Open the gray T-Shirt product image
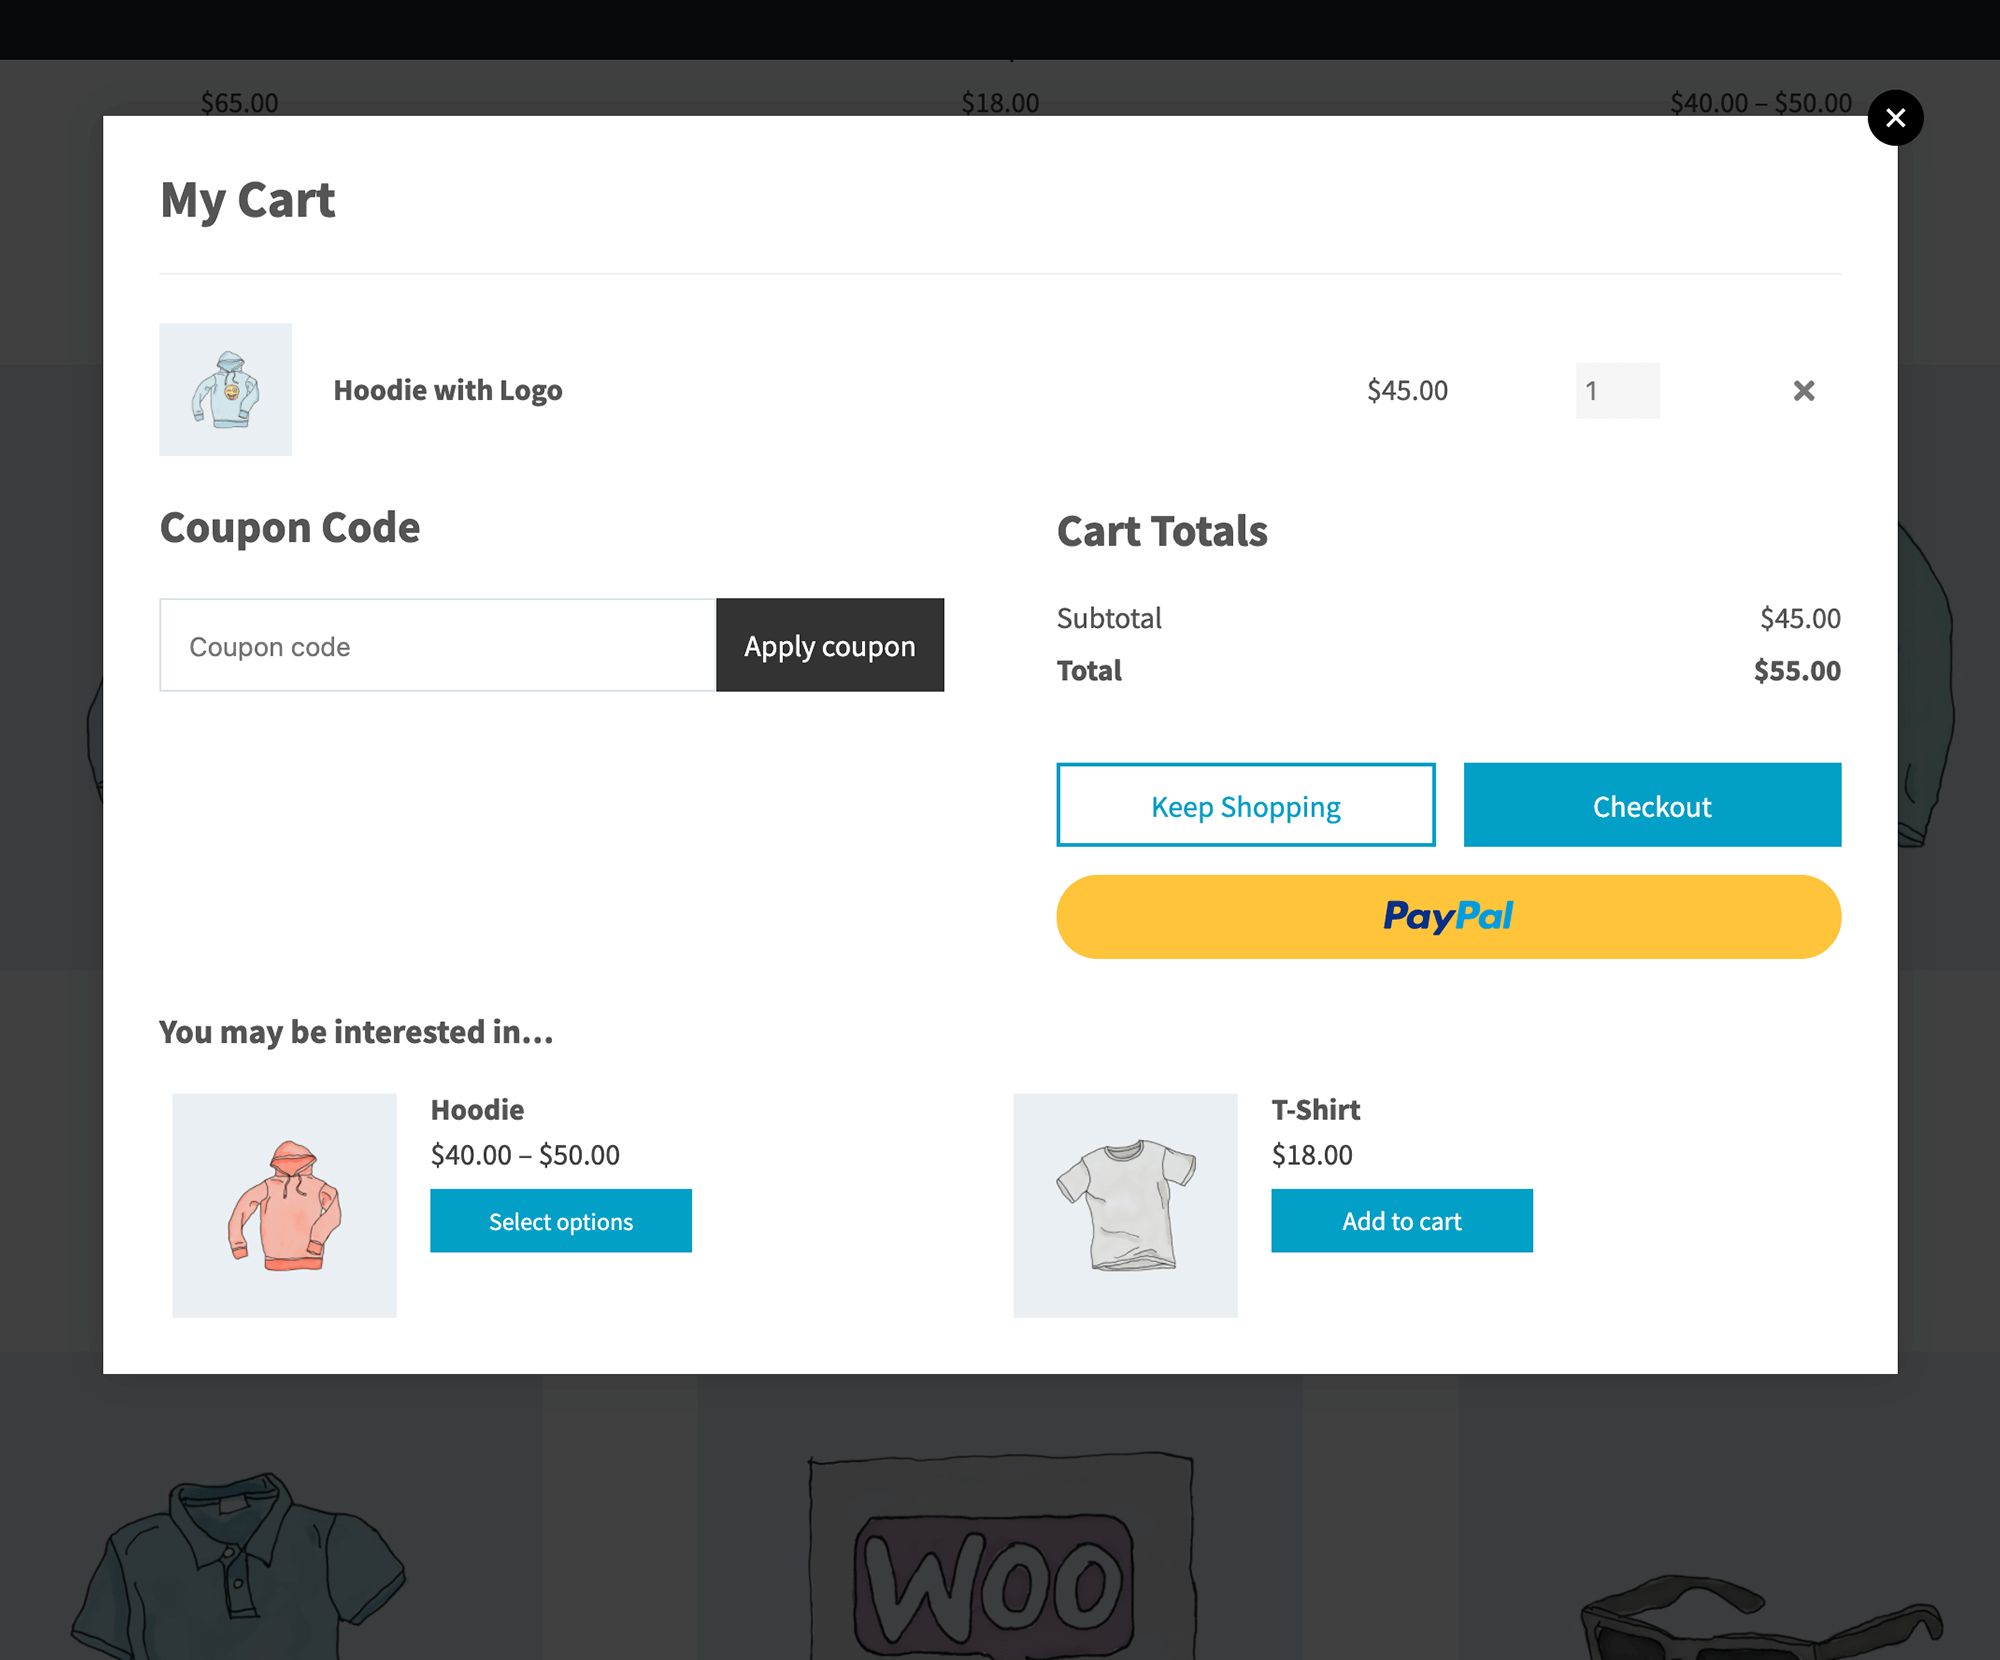This screenshot has height=1660, width=2000. click(x=1125, y=1205)
